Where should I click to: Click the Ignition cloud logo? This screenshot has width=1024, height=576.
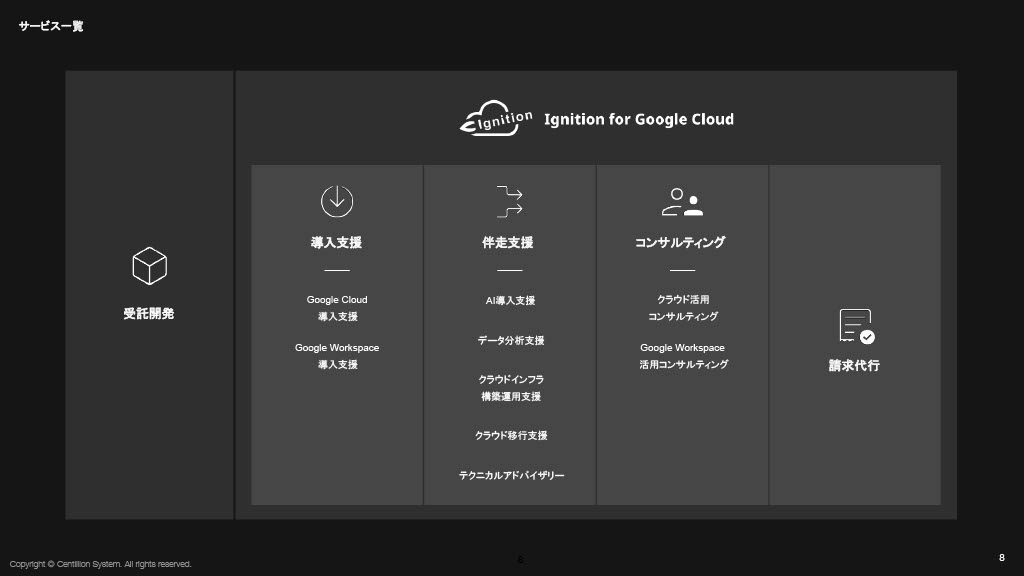(x=497, y=118)
